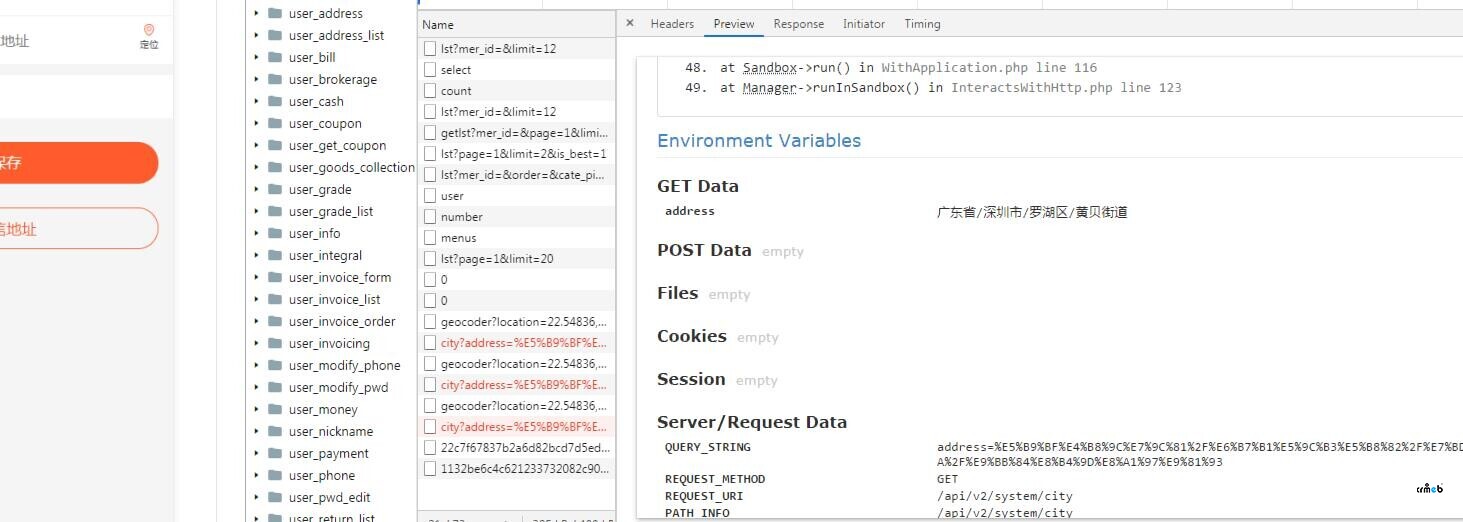The width and height of the screenshot is (1463, 522).
Task: Switch to the Preview tab
Action: click(x=734, y=24)
